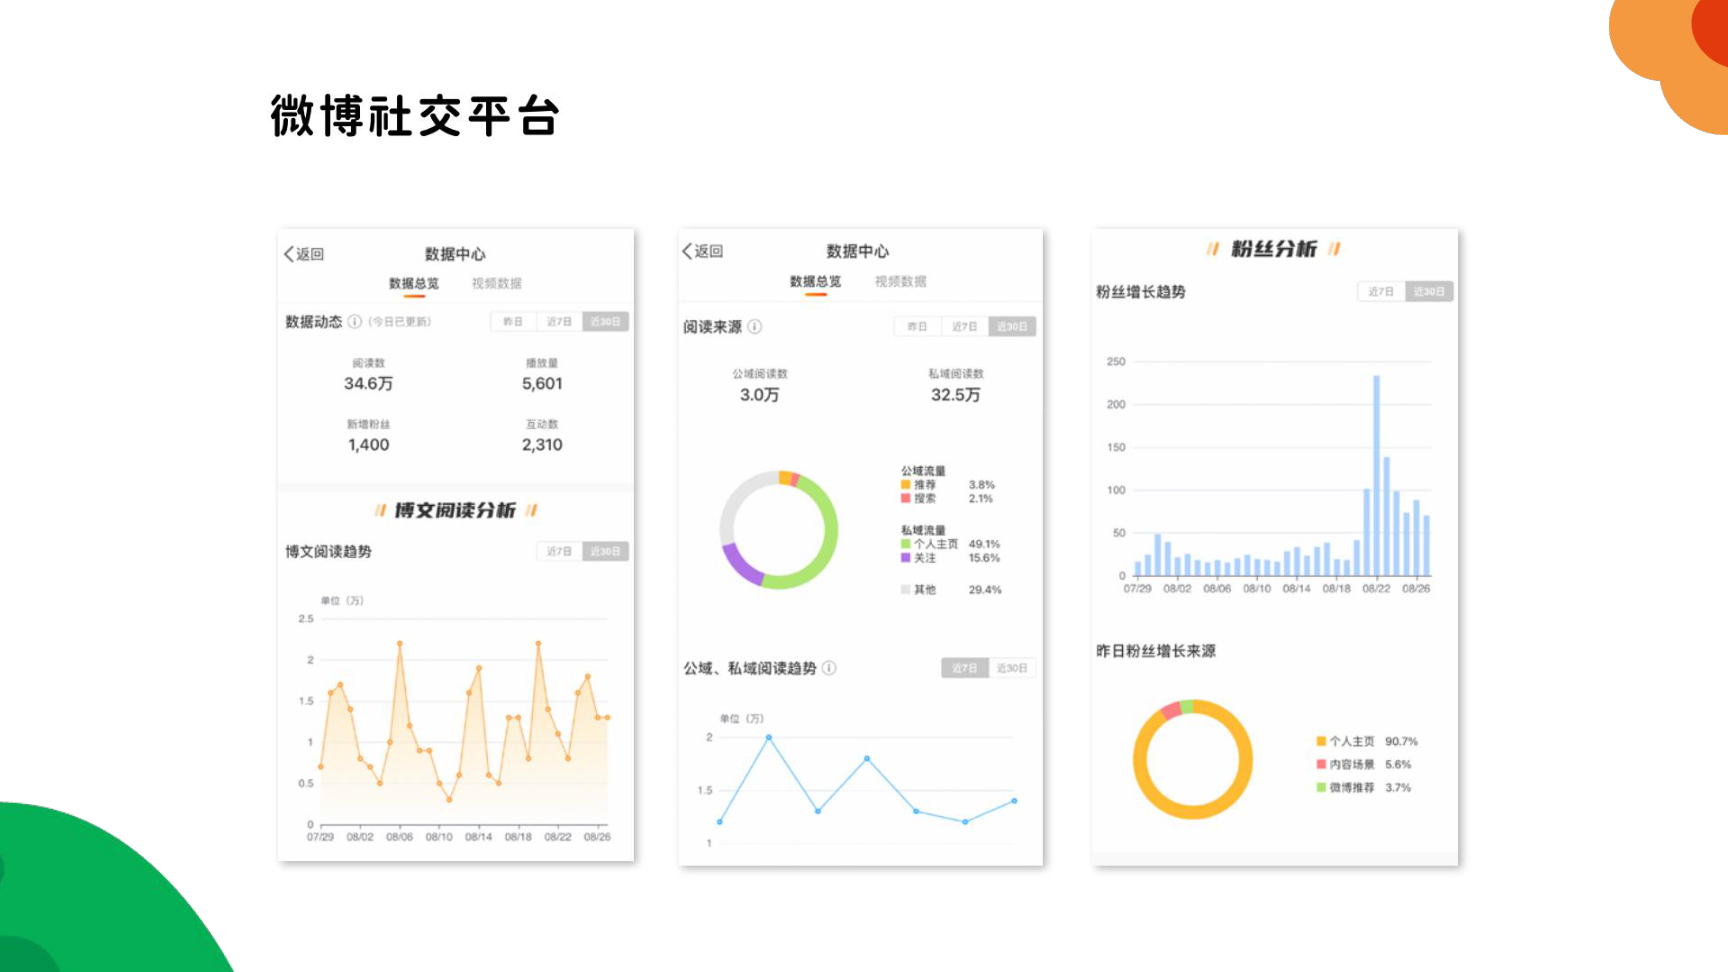1728x972 pixels.
Task: Click orange 个人主页 90.7% legend swatch
Action: [x=1321, y=742]
